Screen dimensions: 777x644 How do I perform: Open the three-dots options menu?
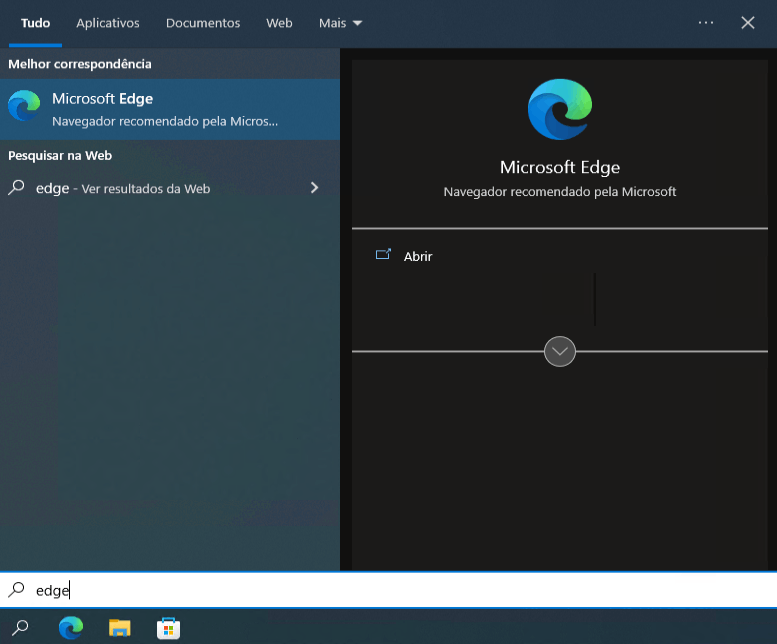706,23
